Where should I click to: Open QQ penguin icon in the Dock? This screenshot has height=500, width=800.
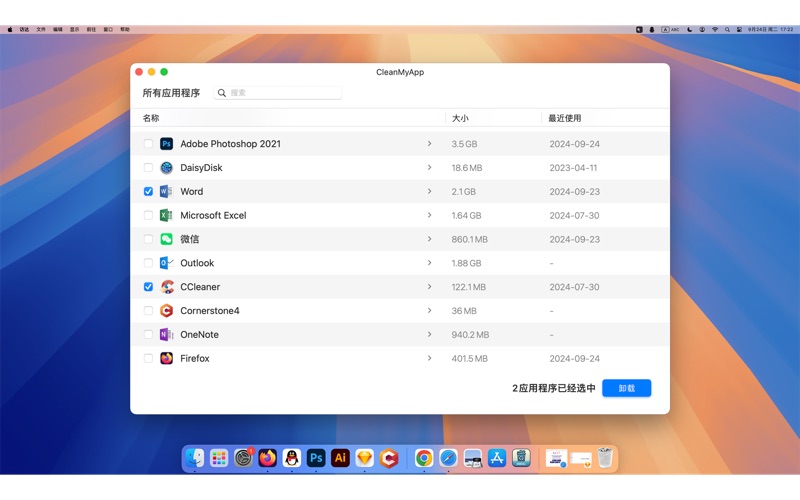(x=292, y=458)
